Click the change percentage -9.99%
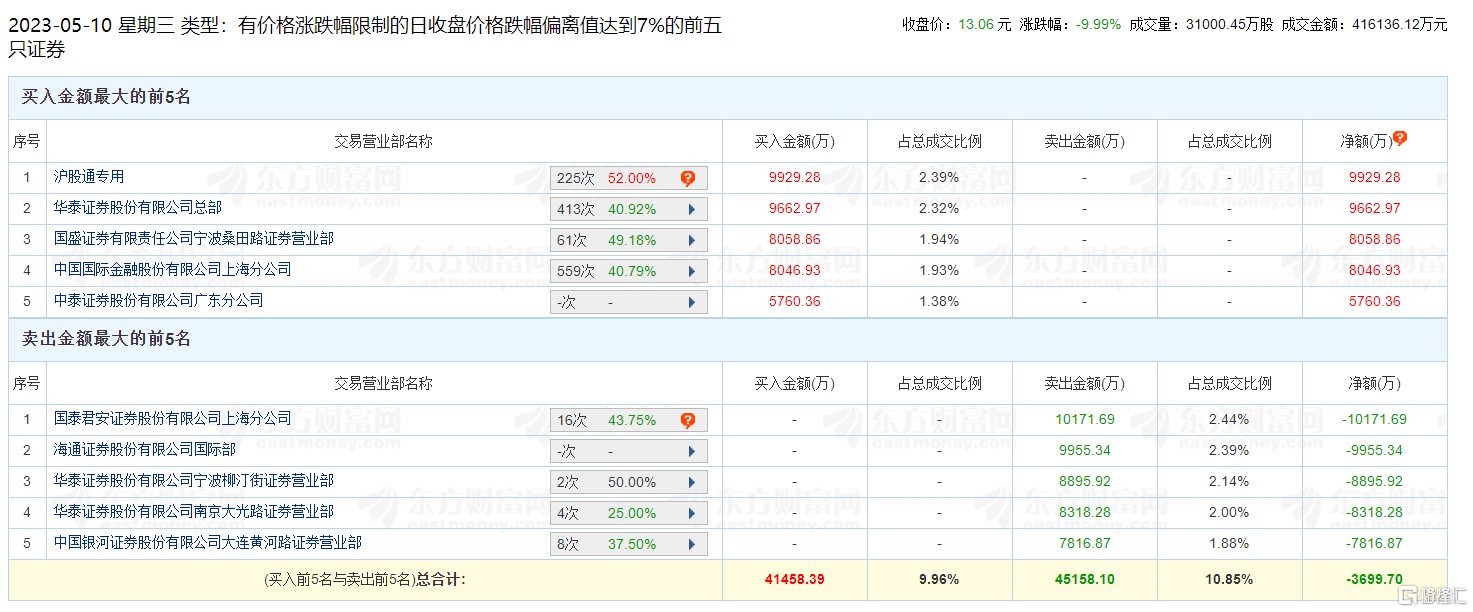The height and width of the screenshot is (612, 1473). click(1098, 25)
